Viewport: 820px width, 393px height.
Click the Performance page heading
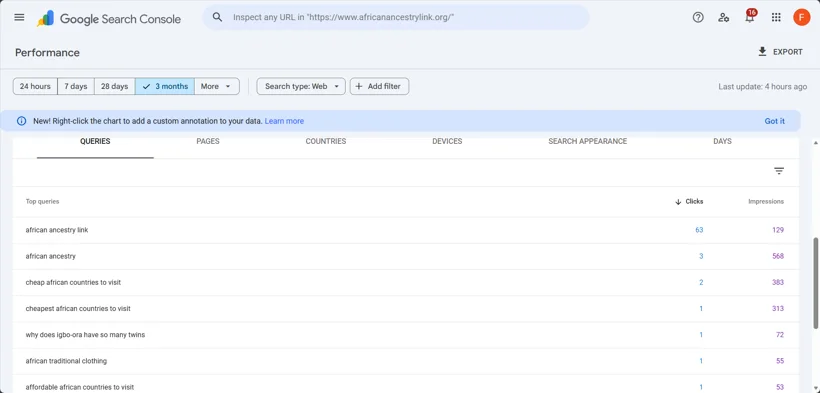(x=47, y=53)
